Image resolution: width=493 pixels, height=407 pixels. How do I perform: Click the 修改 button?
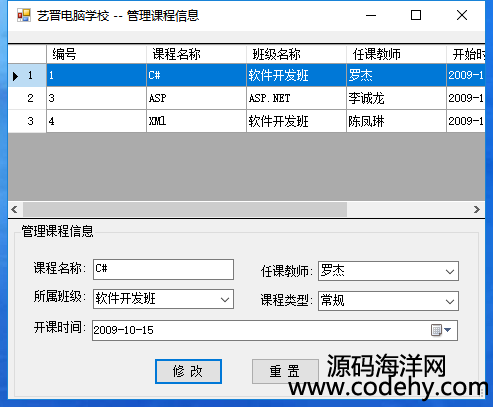pyautogui.click(x=188, y=371)
